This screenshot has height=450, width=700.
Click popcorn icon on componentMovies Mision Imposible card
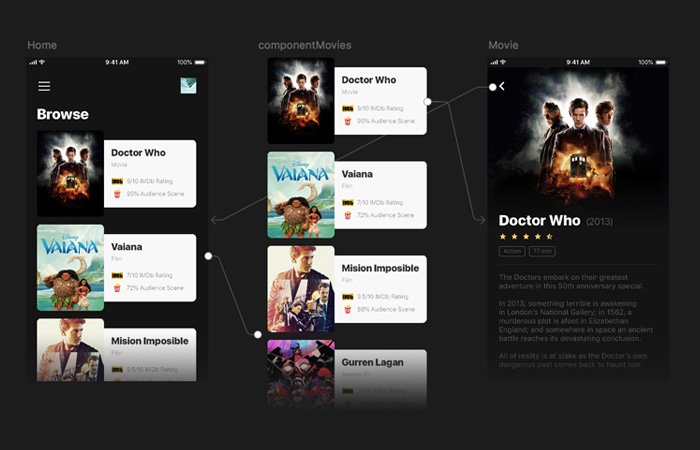(x=348, y=309)
